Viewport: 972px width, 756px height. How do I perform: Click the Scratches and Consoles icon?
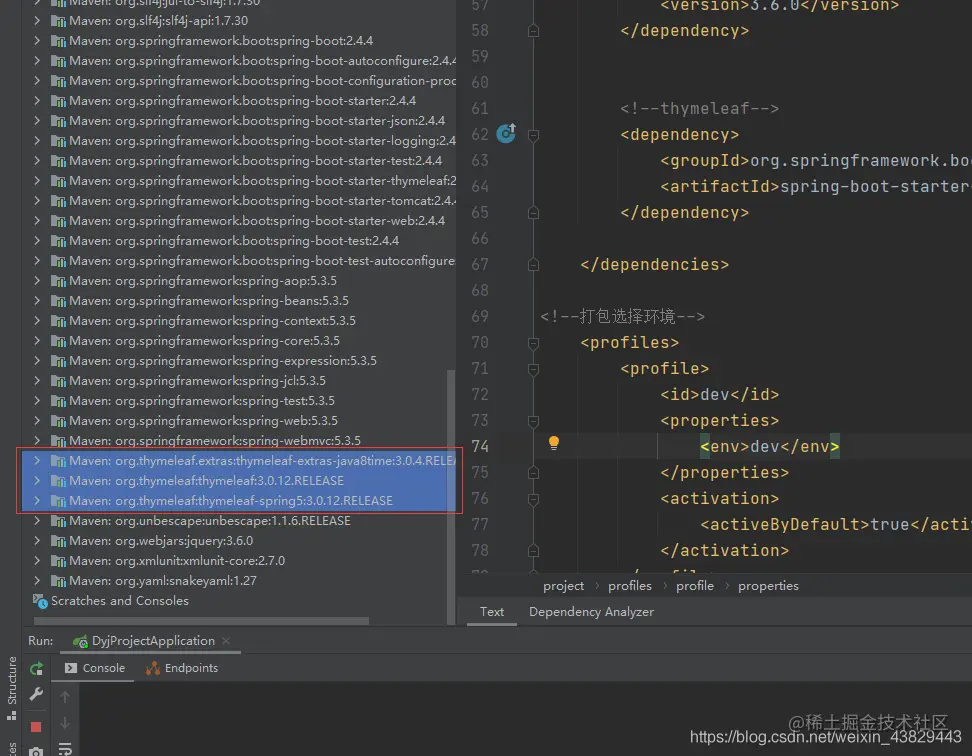click(40, 601)
